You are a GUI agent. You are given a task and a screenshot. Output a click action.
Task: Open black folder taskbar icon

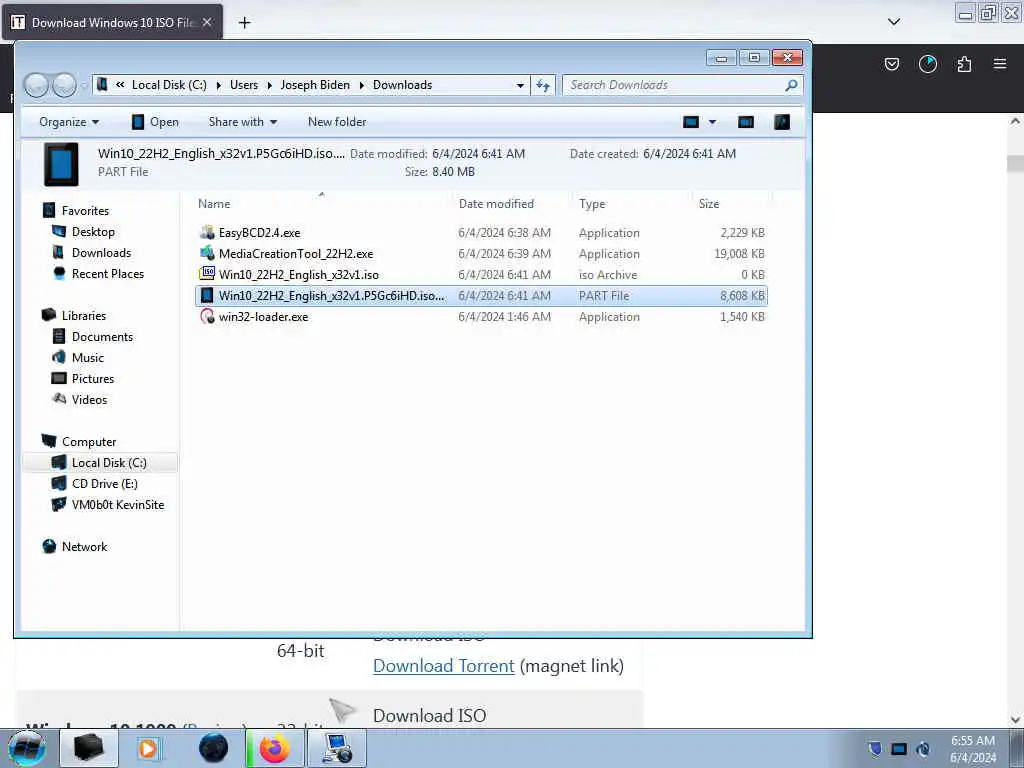pyautogui.click(x=89, y=748)
